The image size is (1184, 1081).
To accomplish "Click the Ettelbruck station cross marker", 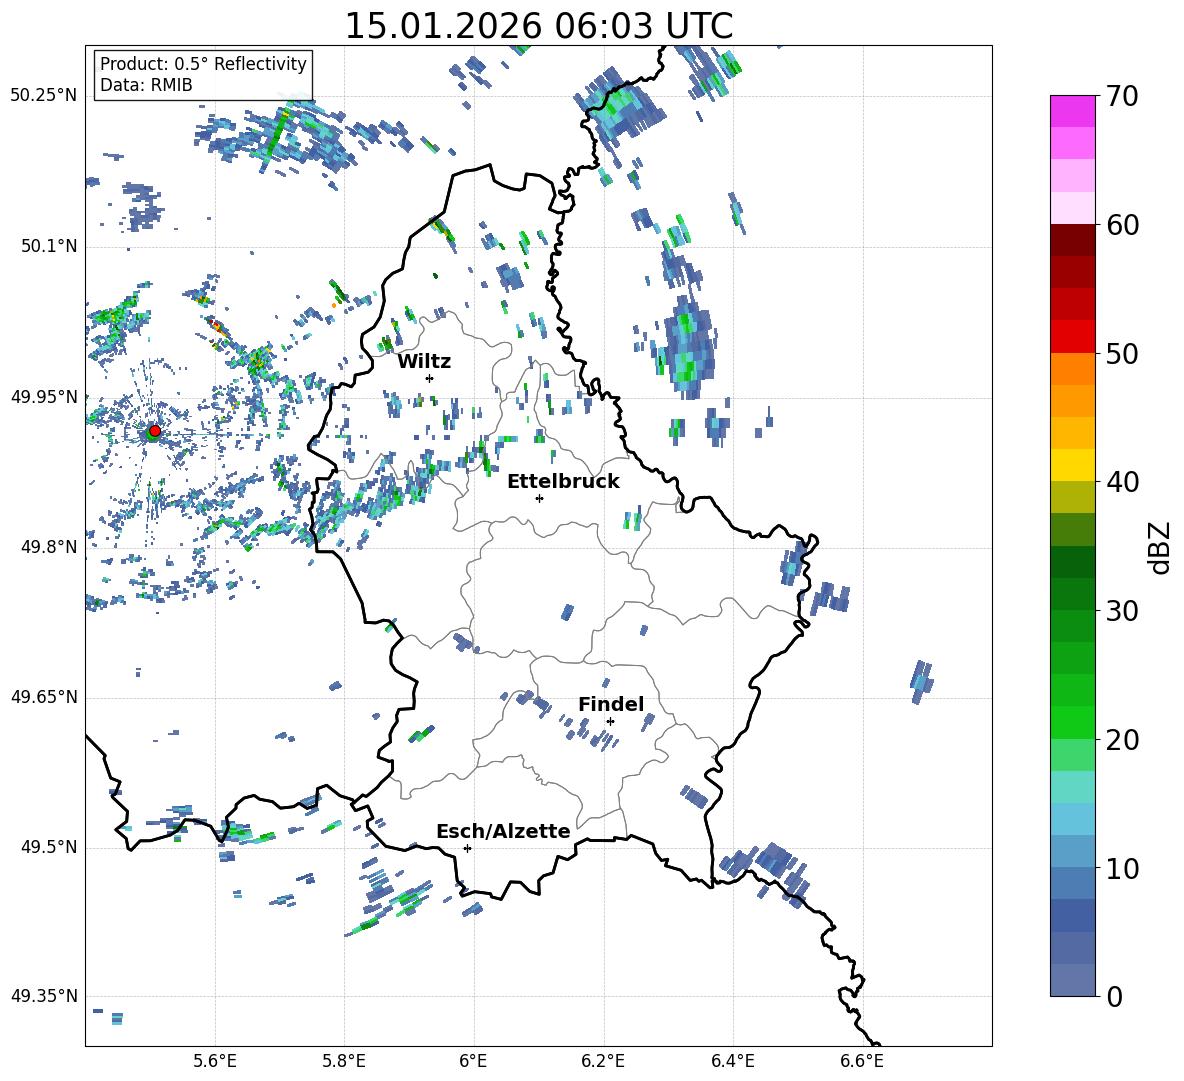I will pos(539,498).
